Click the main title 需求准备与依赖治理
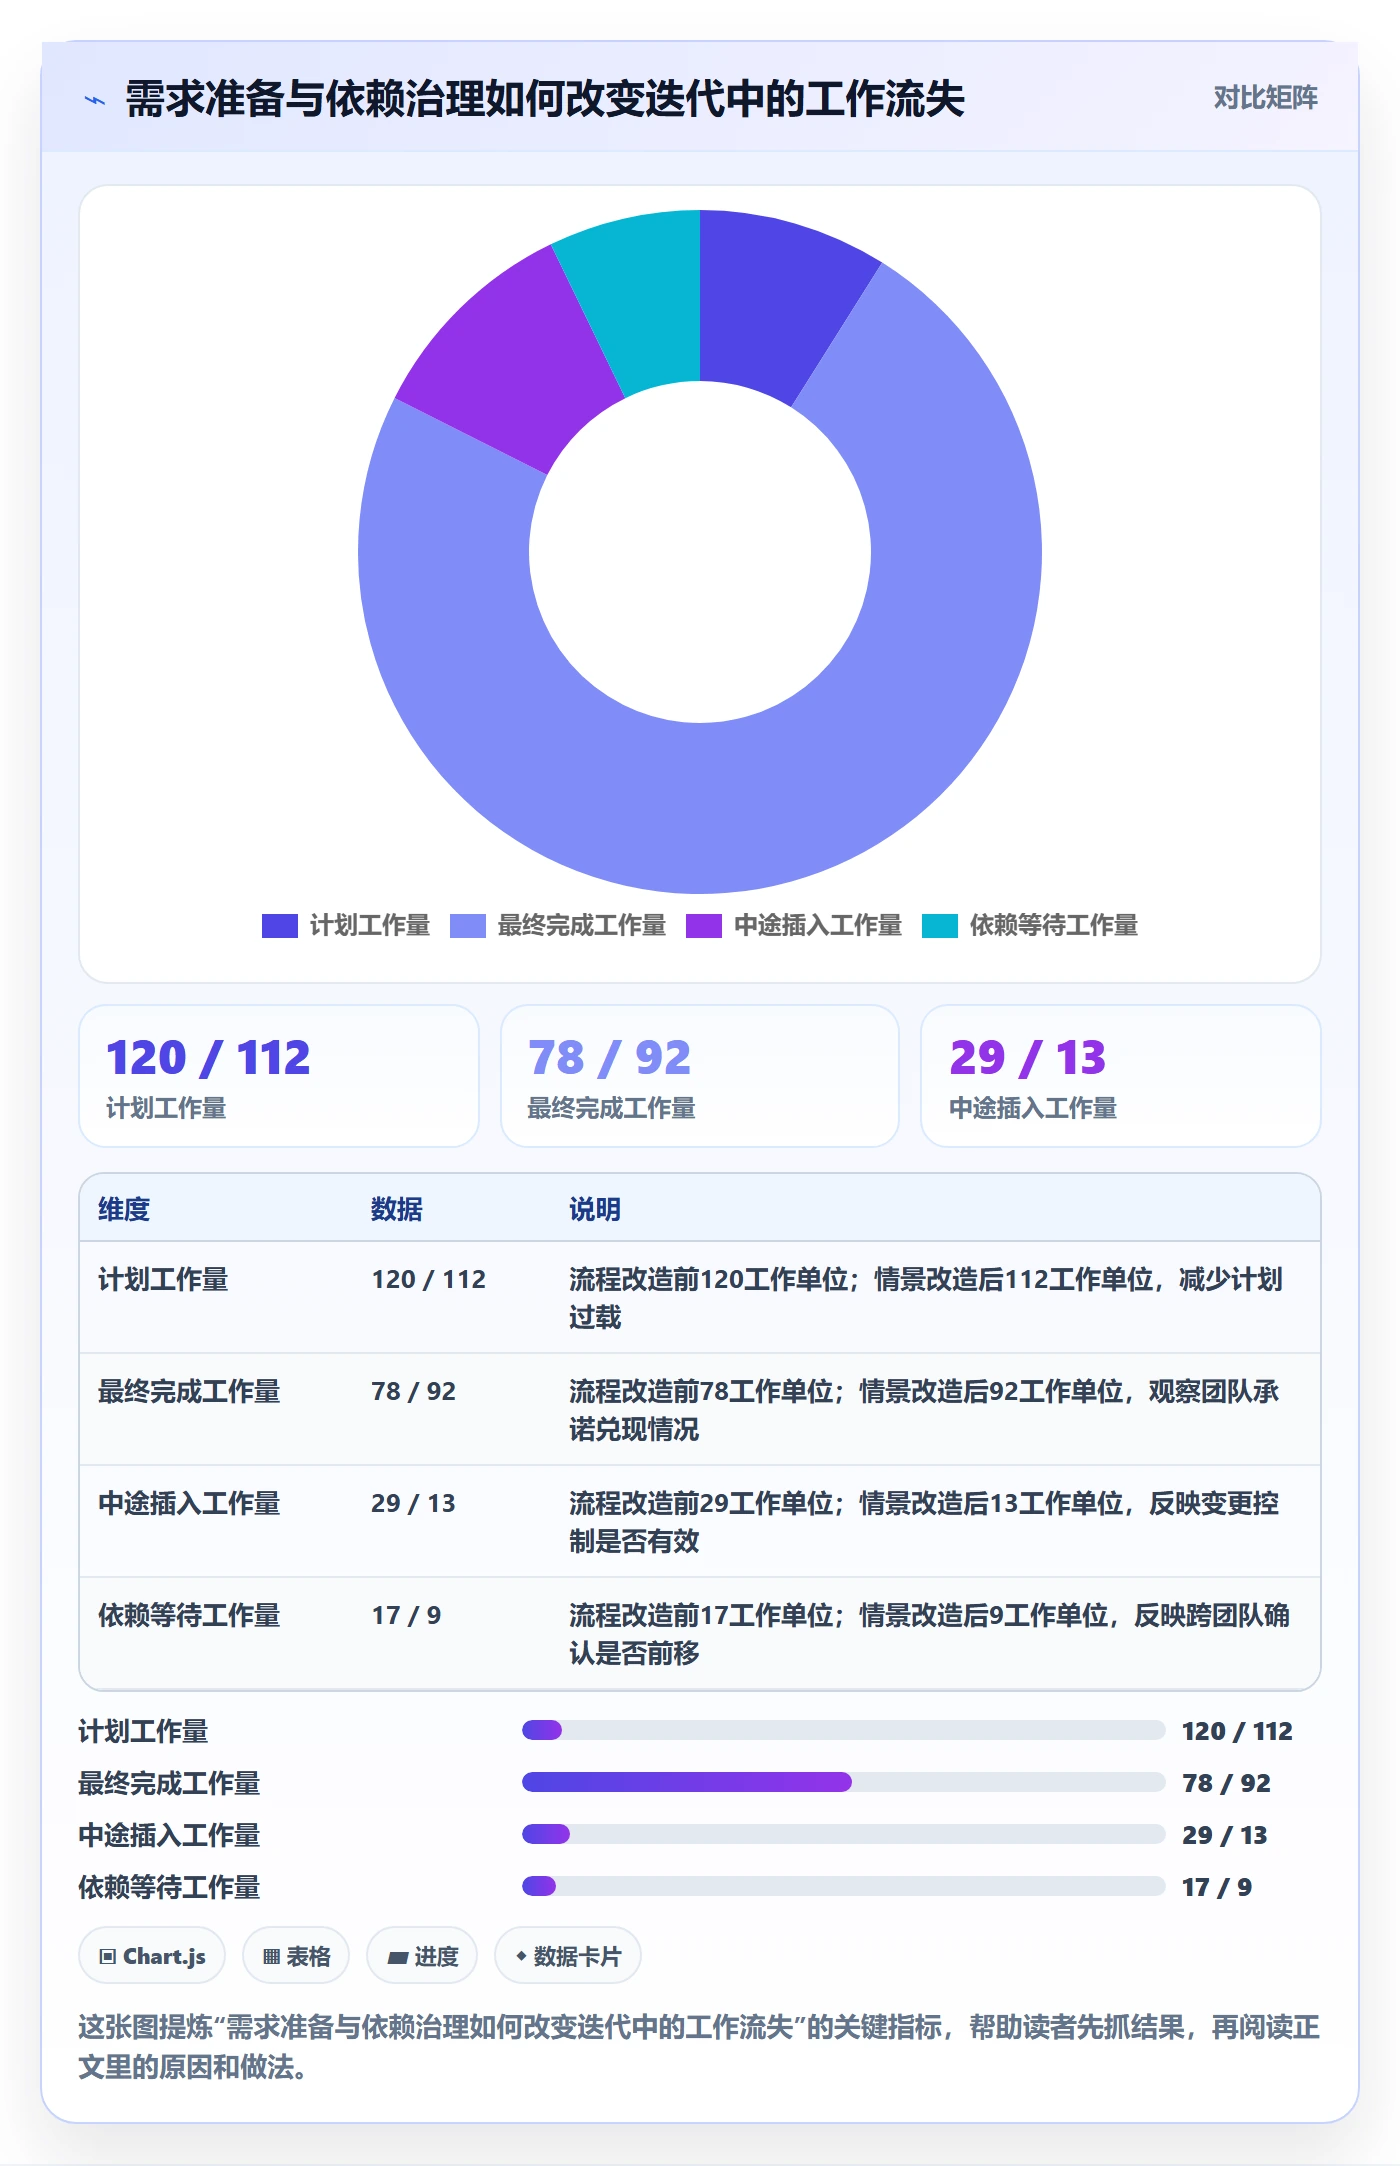The image size is (1400, 2166). (x=545, y=99)
